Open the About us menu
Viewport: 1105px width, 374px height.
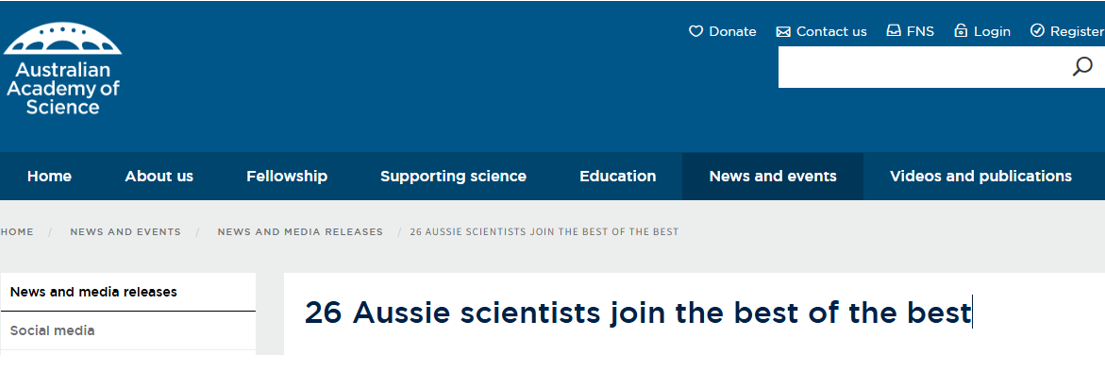coord(159,176)
